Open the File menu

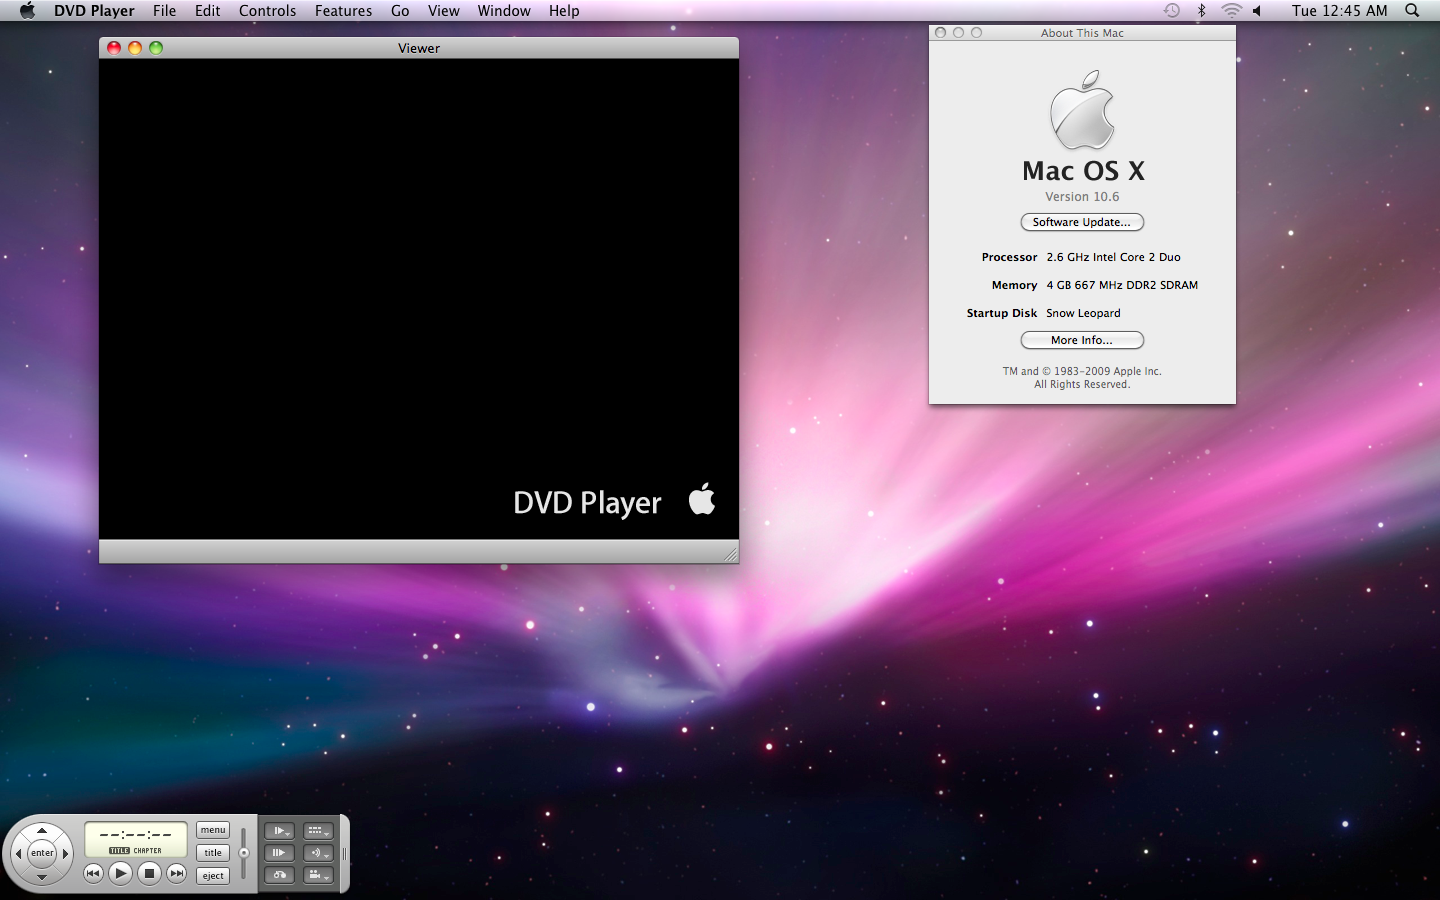[x=164, y=10]
